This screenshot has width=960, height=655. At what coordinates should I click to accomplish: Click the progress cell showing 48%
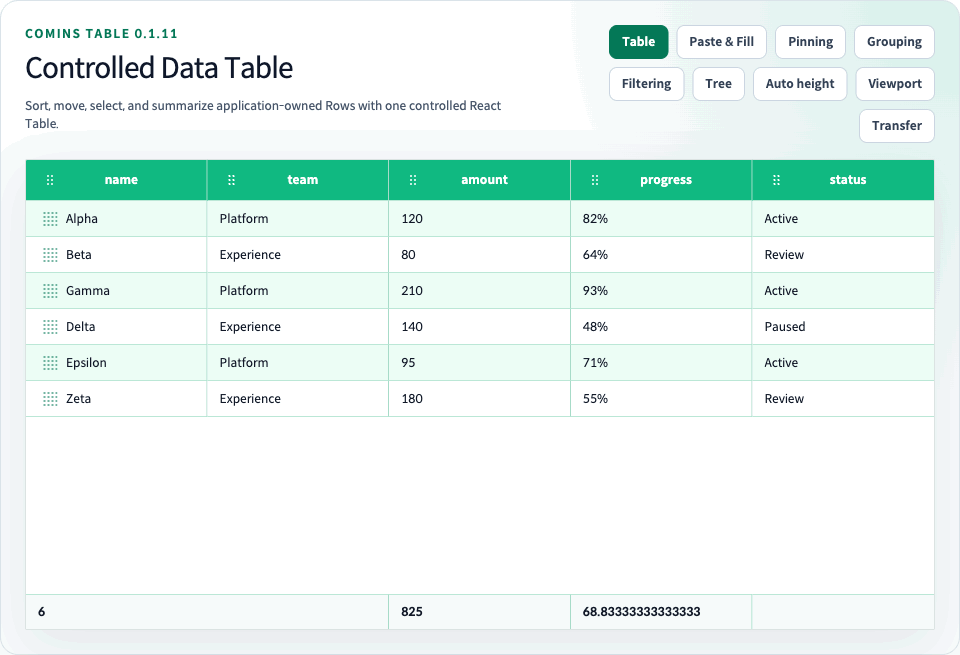tap(661, 327)
